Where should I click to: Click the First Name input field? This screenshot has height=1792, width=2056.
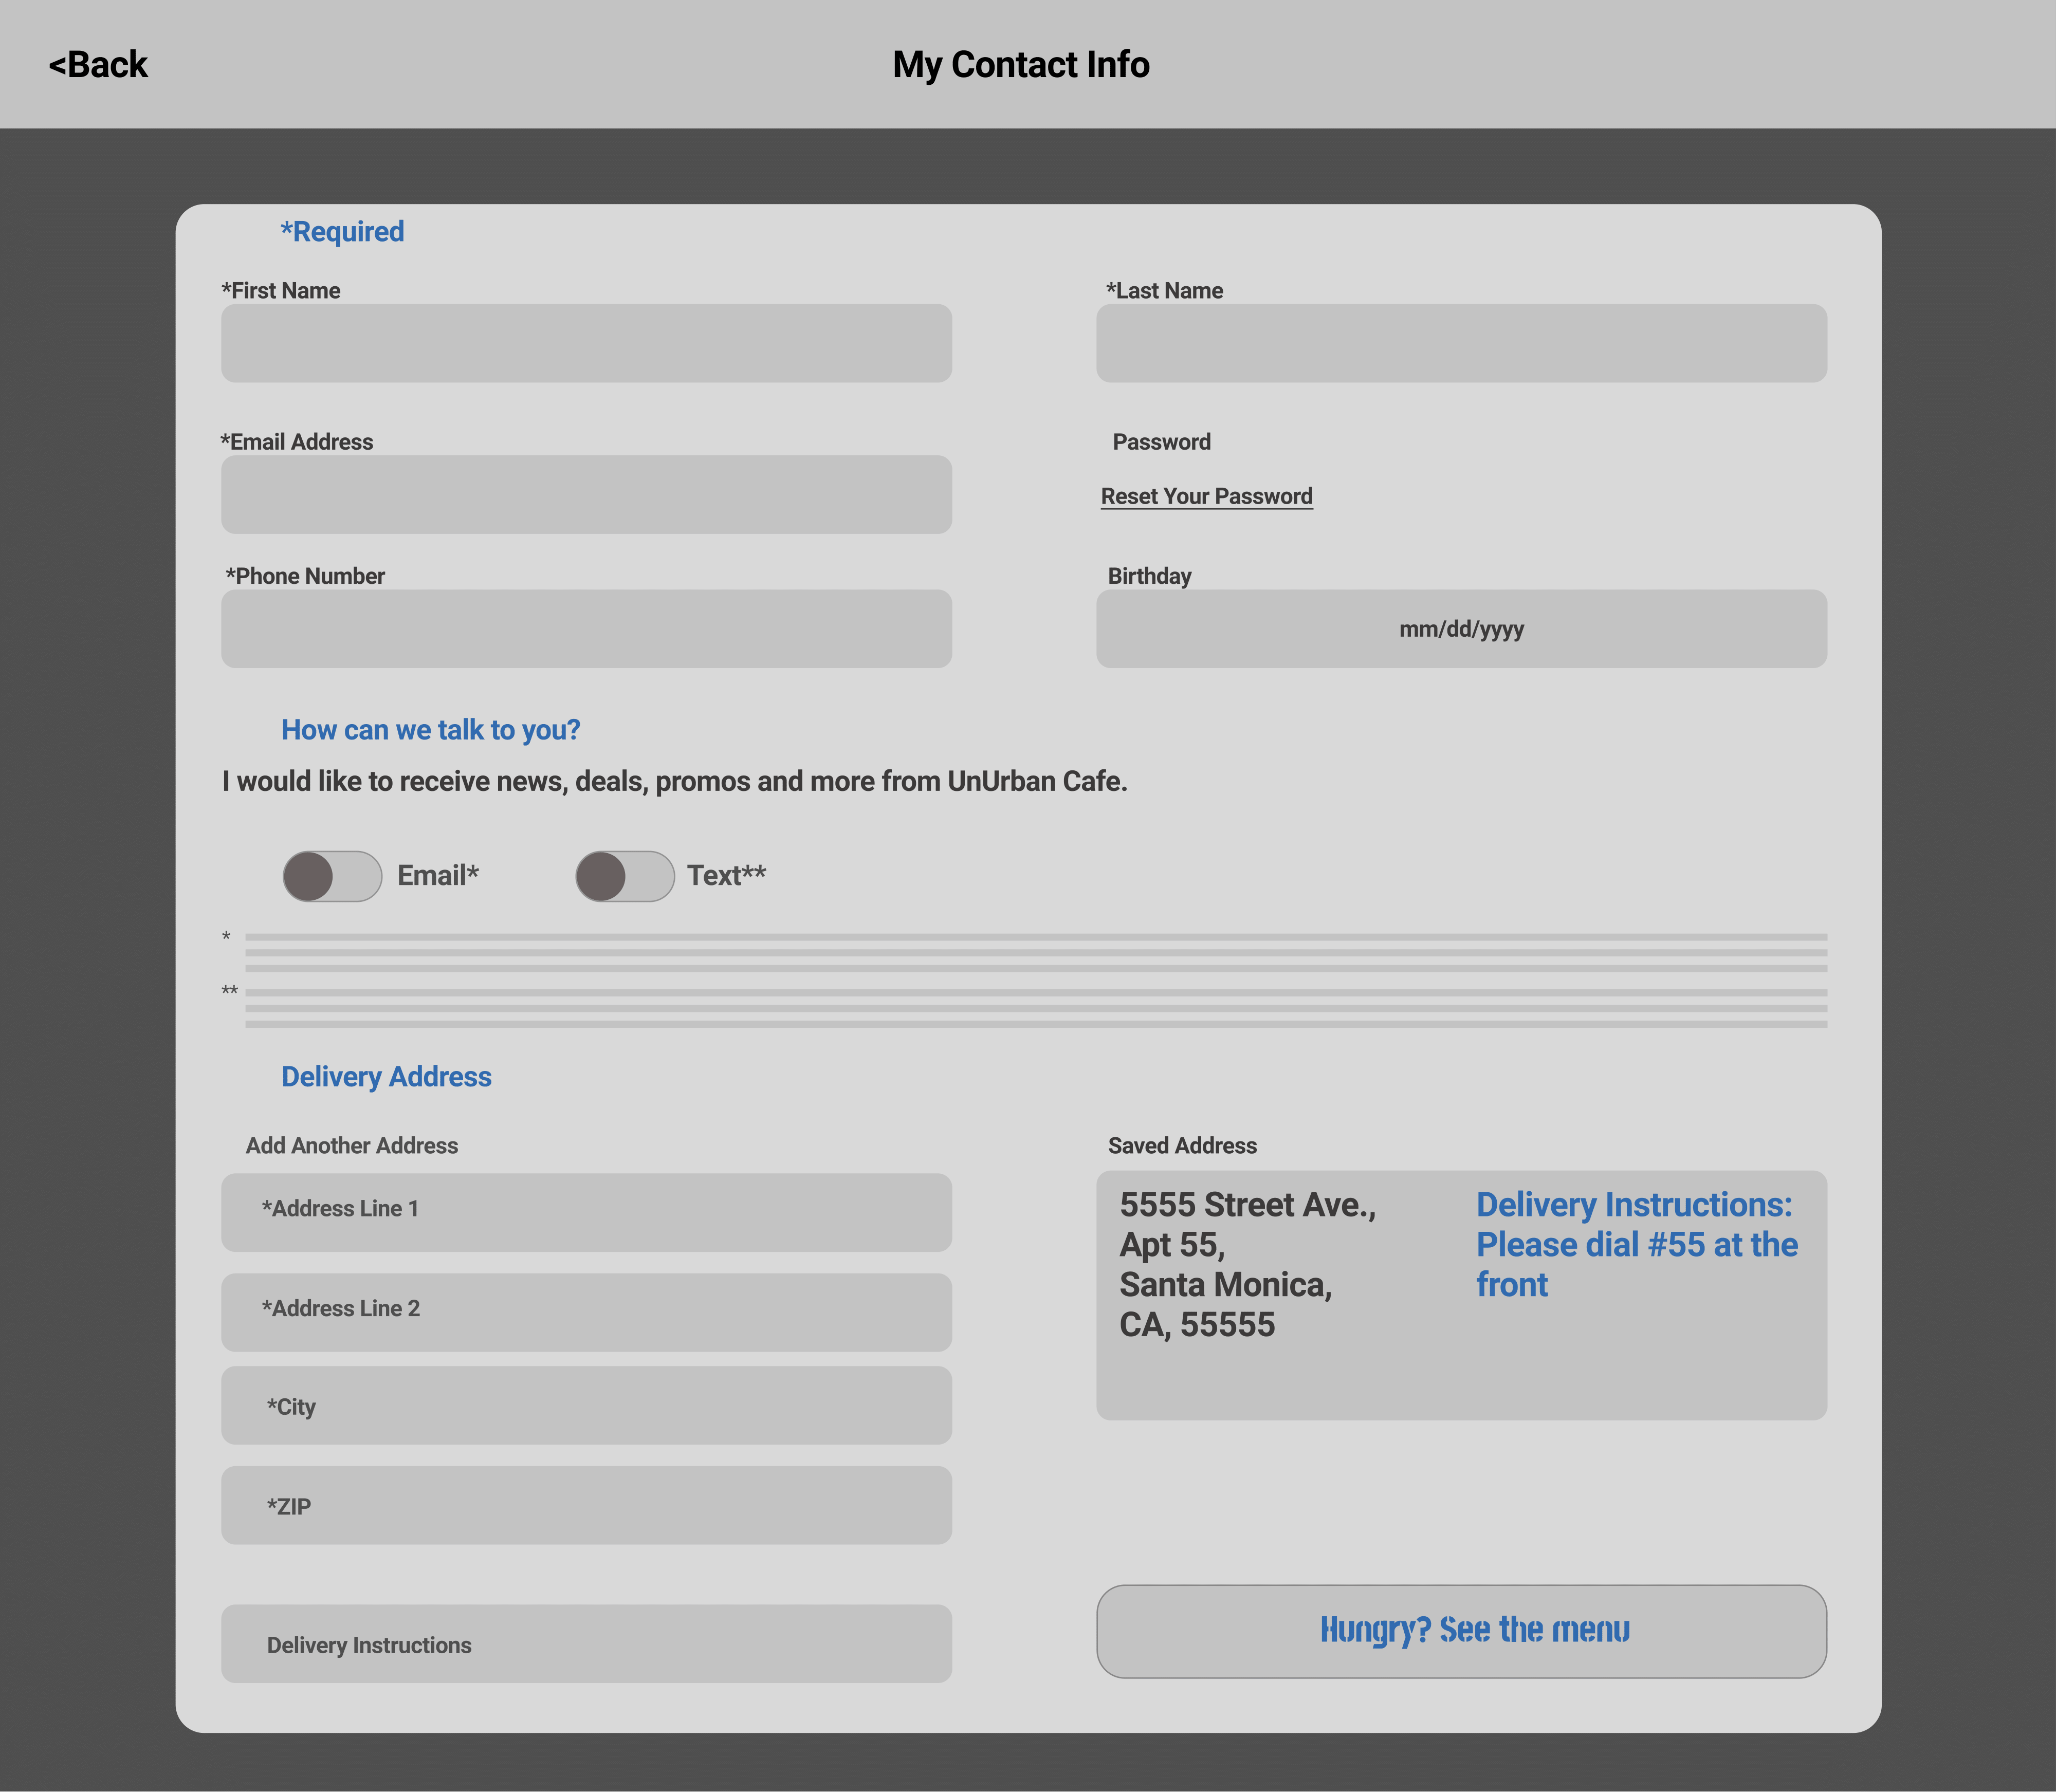(x=586, y=343)
